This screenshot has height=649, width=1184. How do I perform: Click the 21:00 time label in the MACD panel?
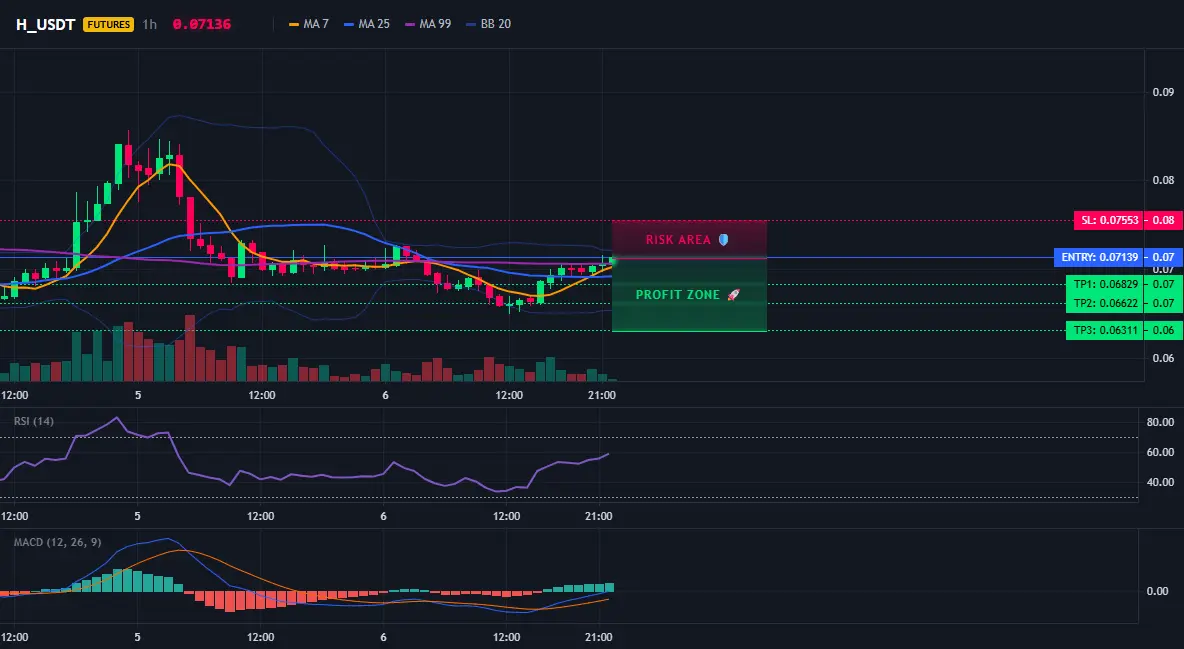[599, 637]
